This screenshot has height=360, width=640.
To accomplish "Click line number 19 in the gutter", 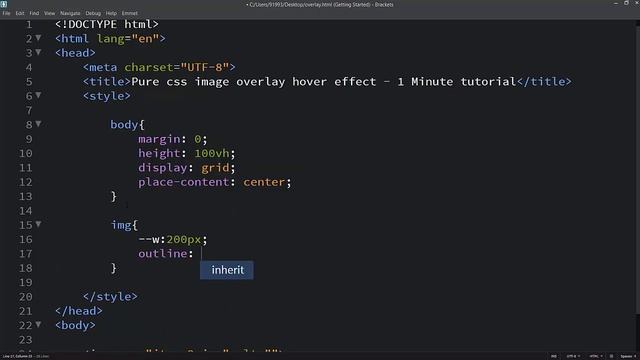I will pos(25,282).
